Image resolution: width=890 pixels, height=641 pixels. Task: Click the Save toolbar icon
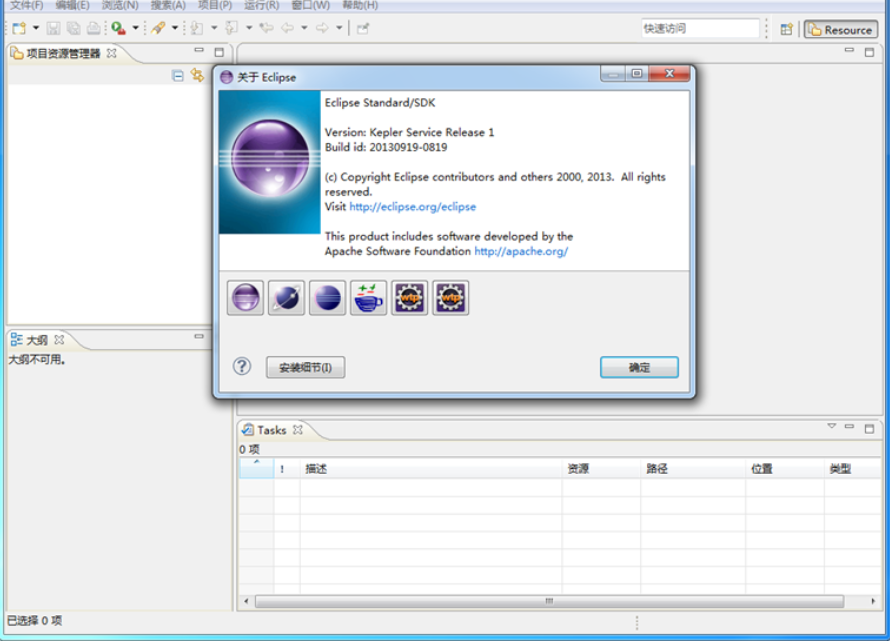(x=53, y=28)
